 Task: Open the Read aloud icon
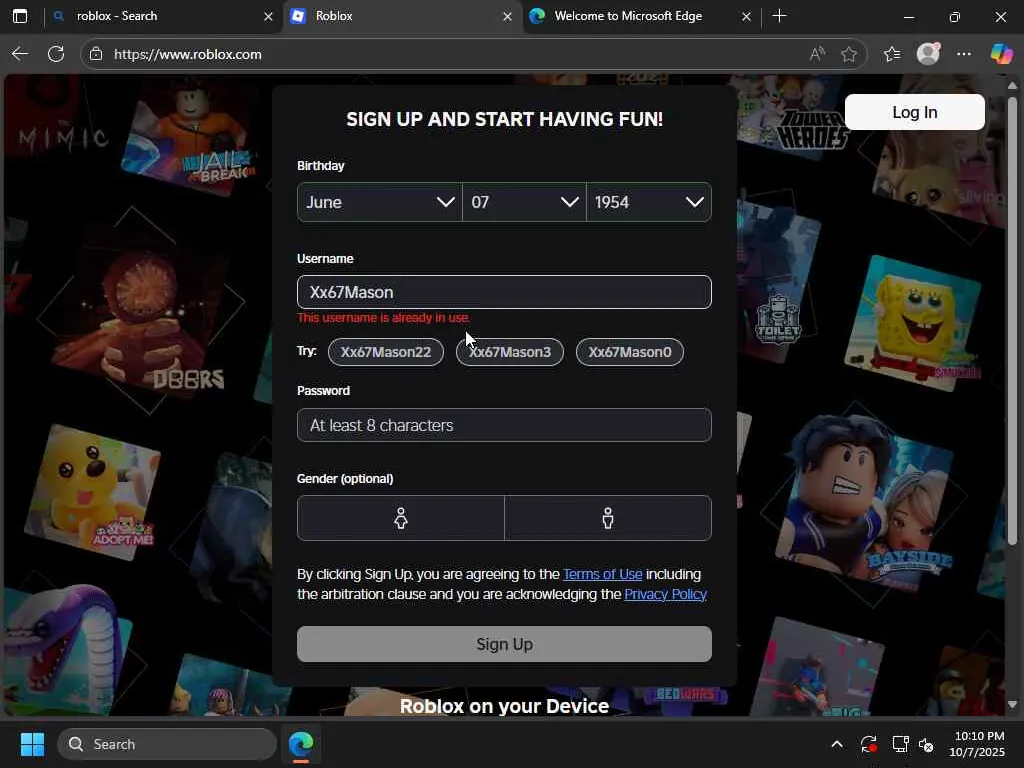(817, 54)
